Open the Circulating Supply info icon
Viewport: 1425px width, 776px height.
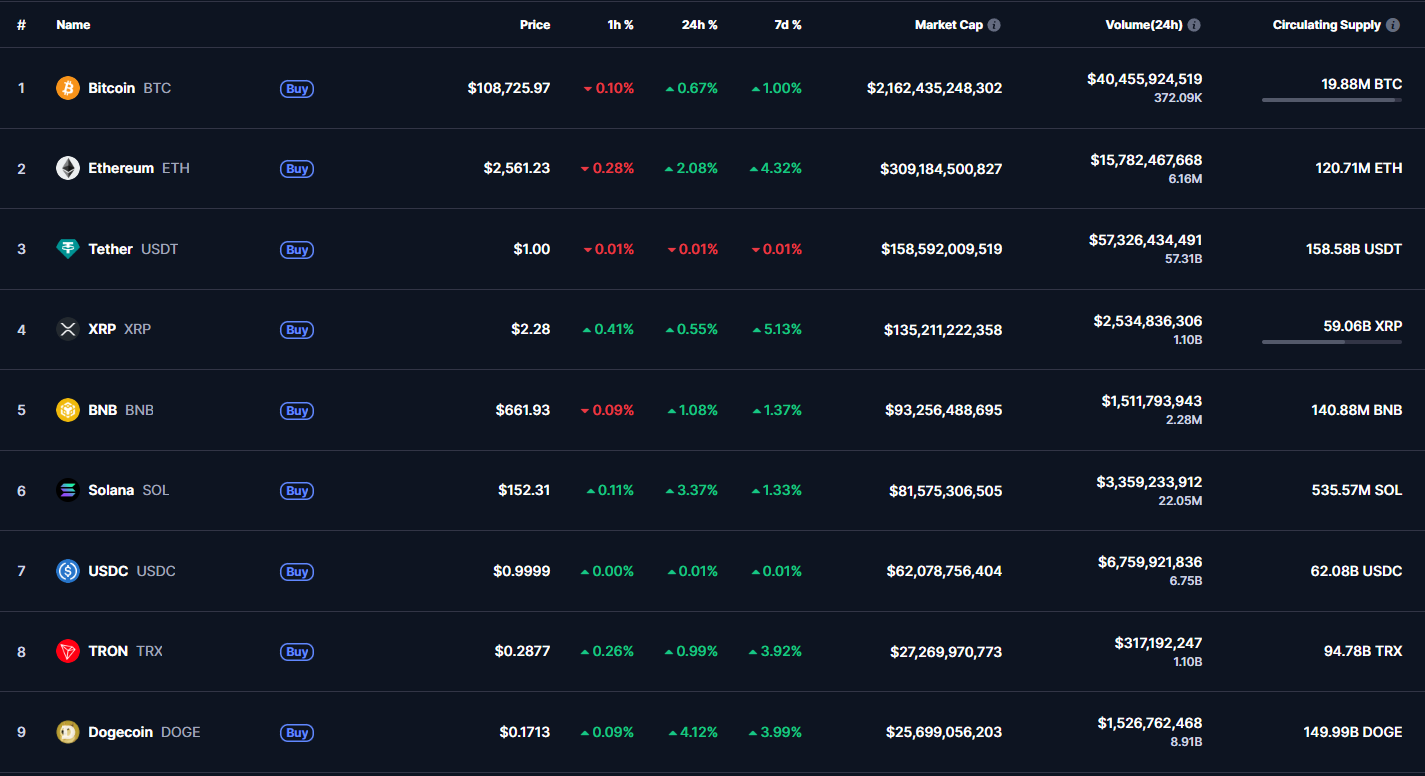[x=1393, y=24]
